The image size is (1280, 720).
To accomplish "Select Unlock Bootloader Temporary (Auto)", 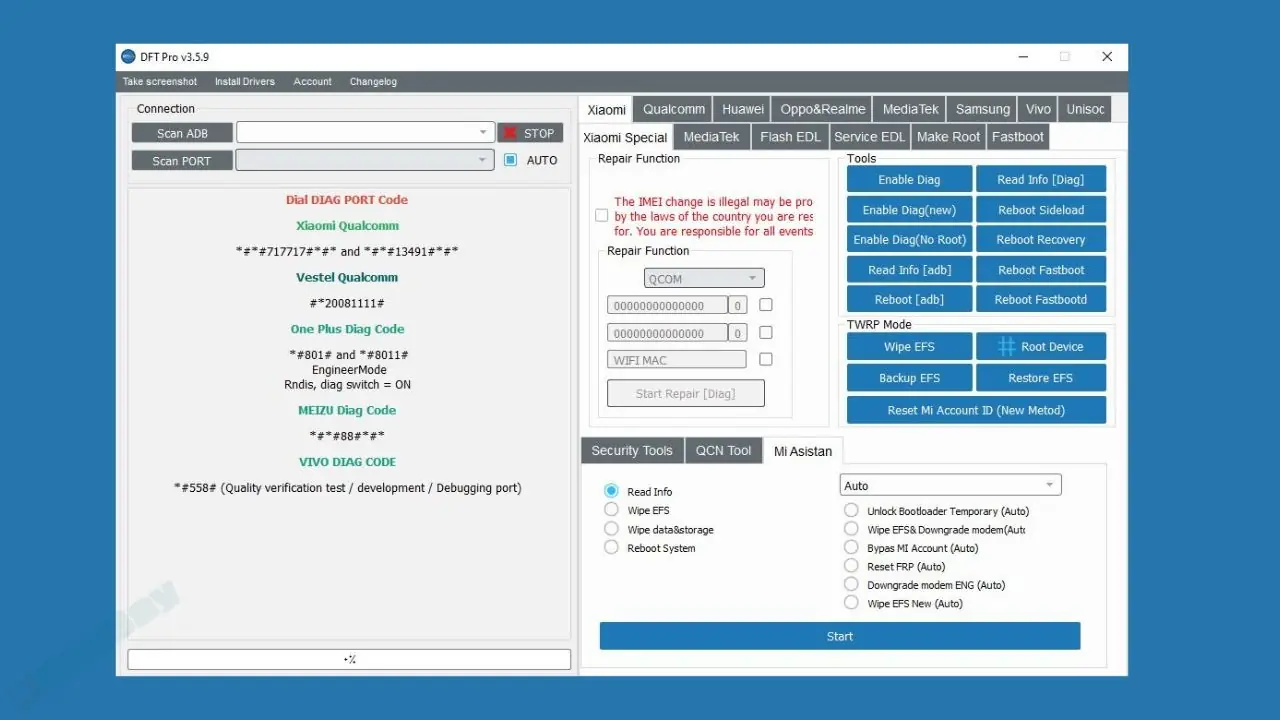I will coord(851,510).
